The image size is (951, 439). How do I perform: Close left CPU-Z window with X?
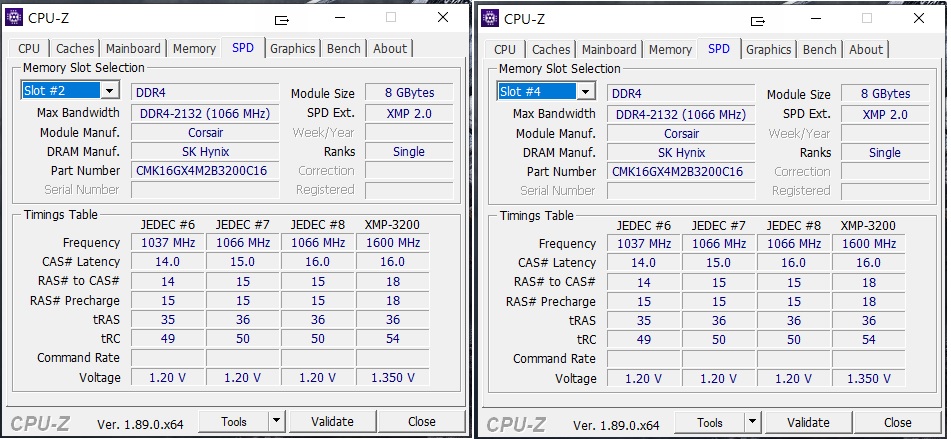tap(443, 18)
